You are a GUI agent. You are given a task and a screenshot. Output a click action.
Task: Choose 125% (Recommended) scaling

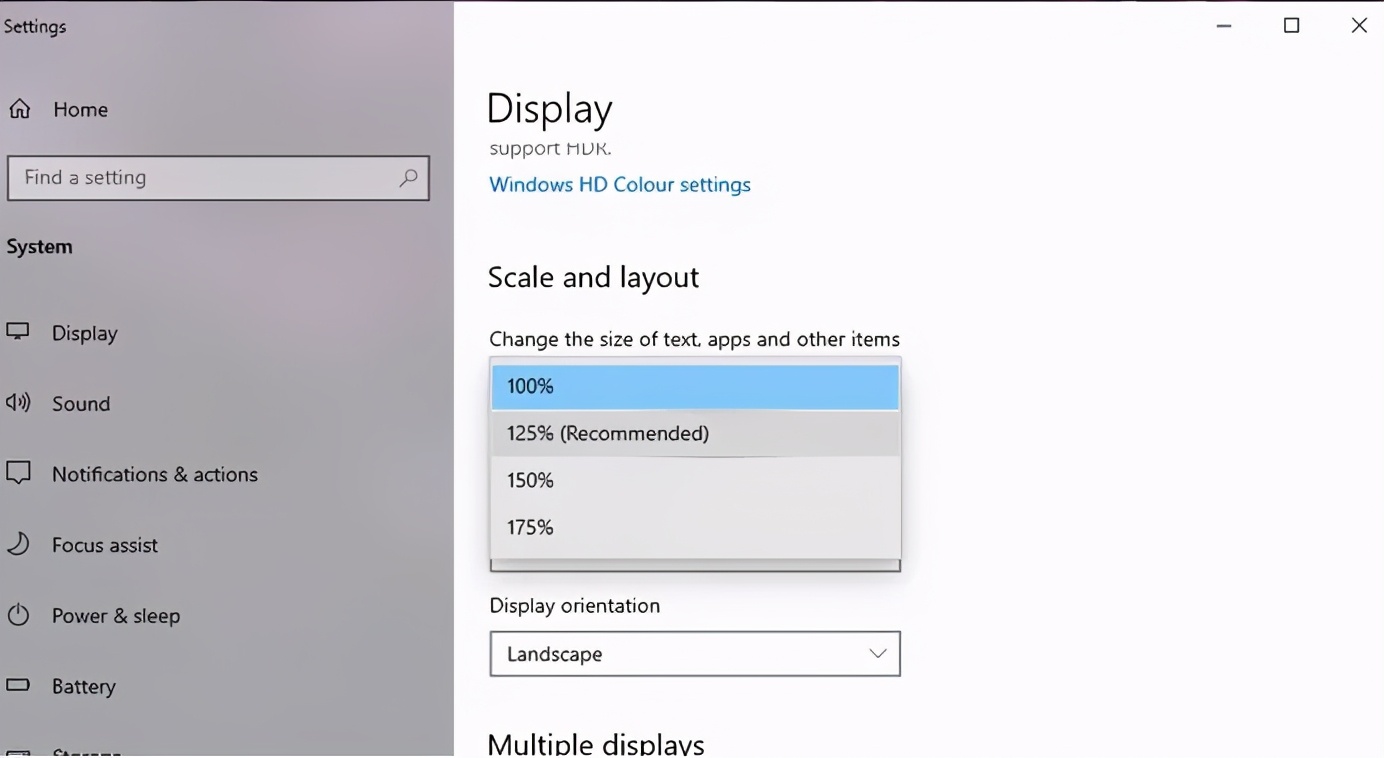pos(695,433)
